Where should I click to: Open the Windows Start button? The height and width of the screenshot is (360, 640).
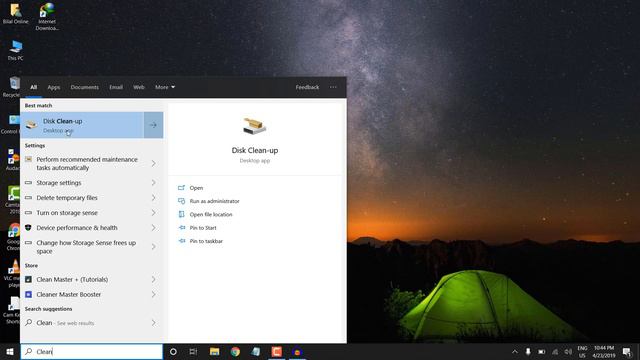[x=10, y=351]
